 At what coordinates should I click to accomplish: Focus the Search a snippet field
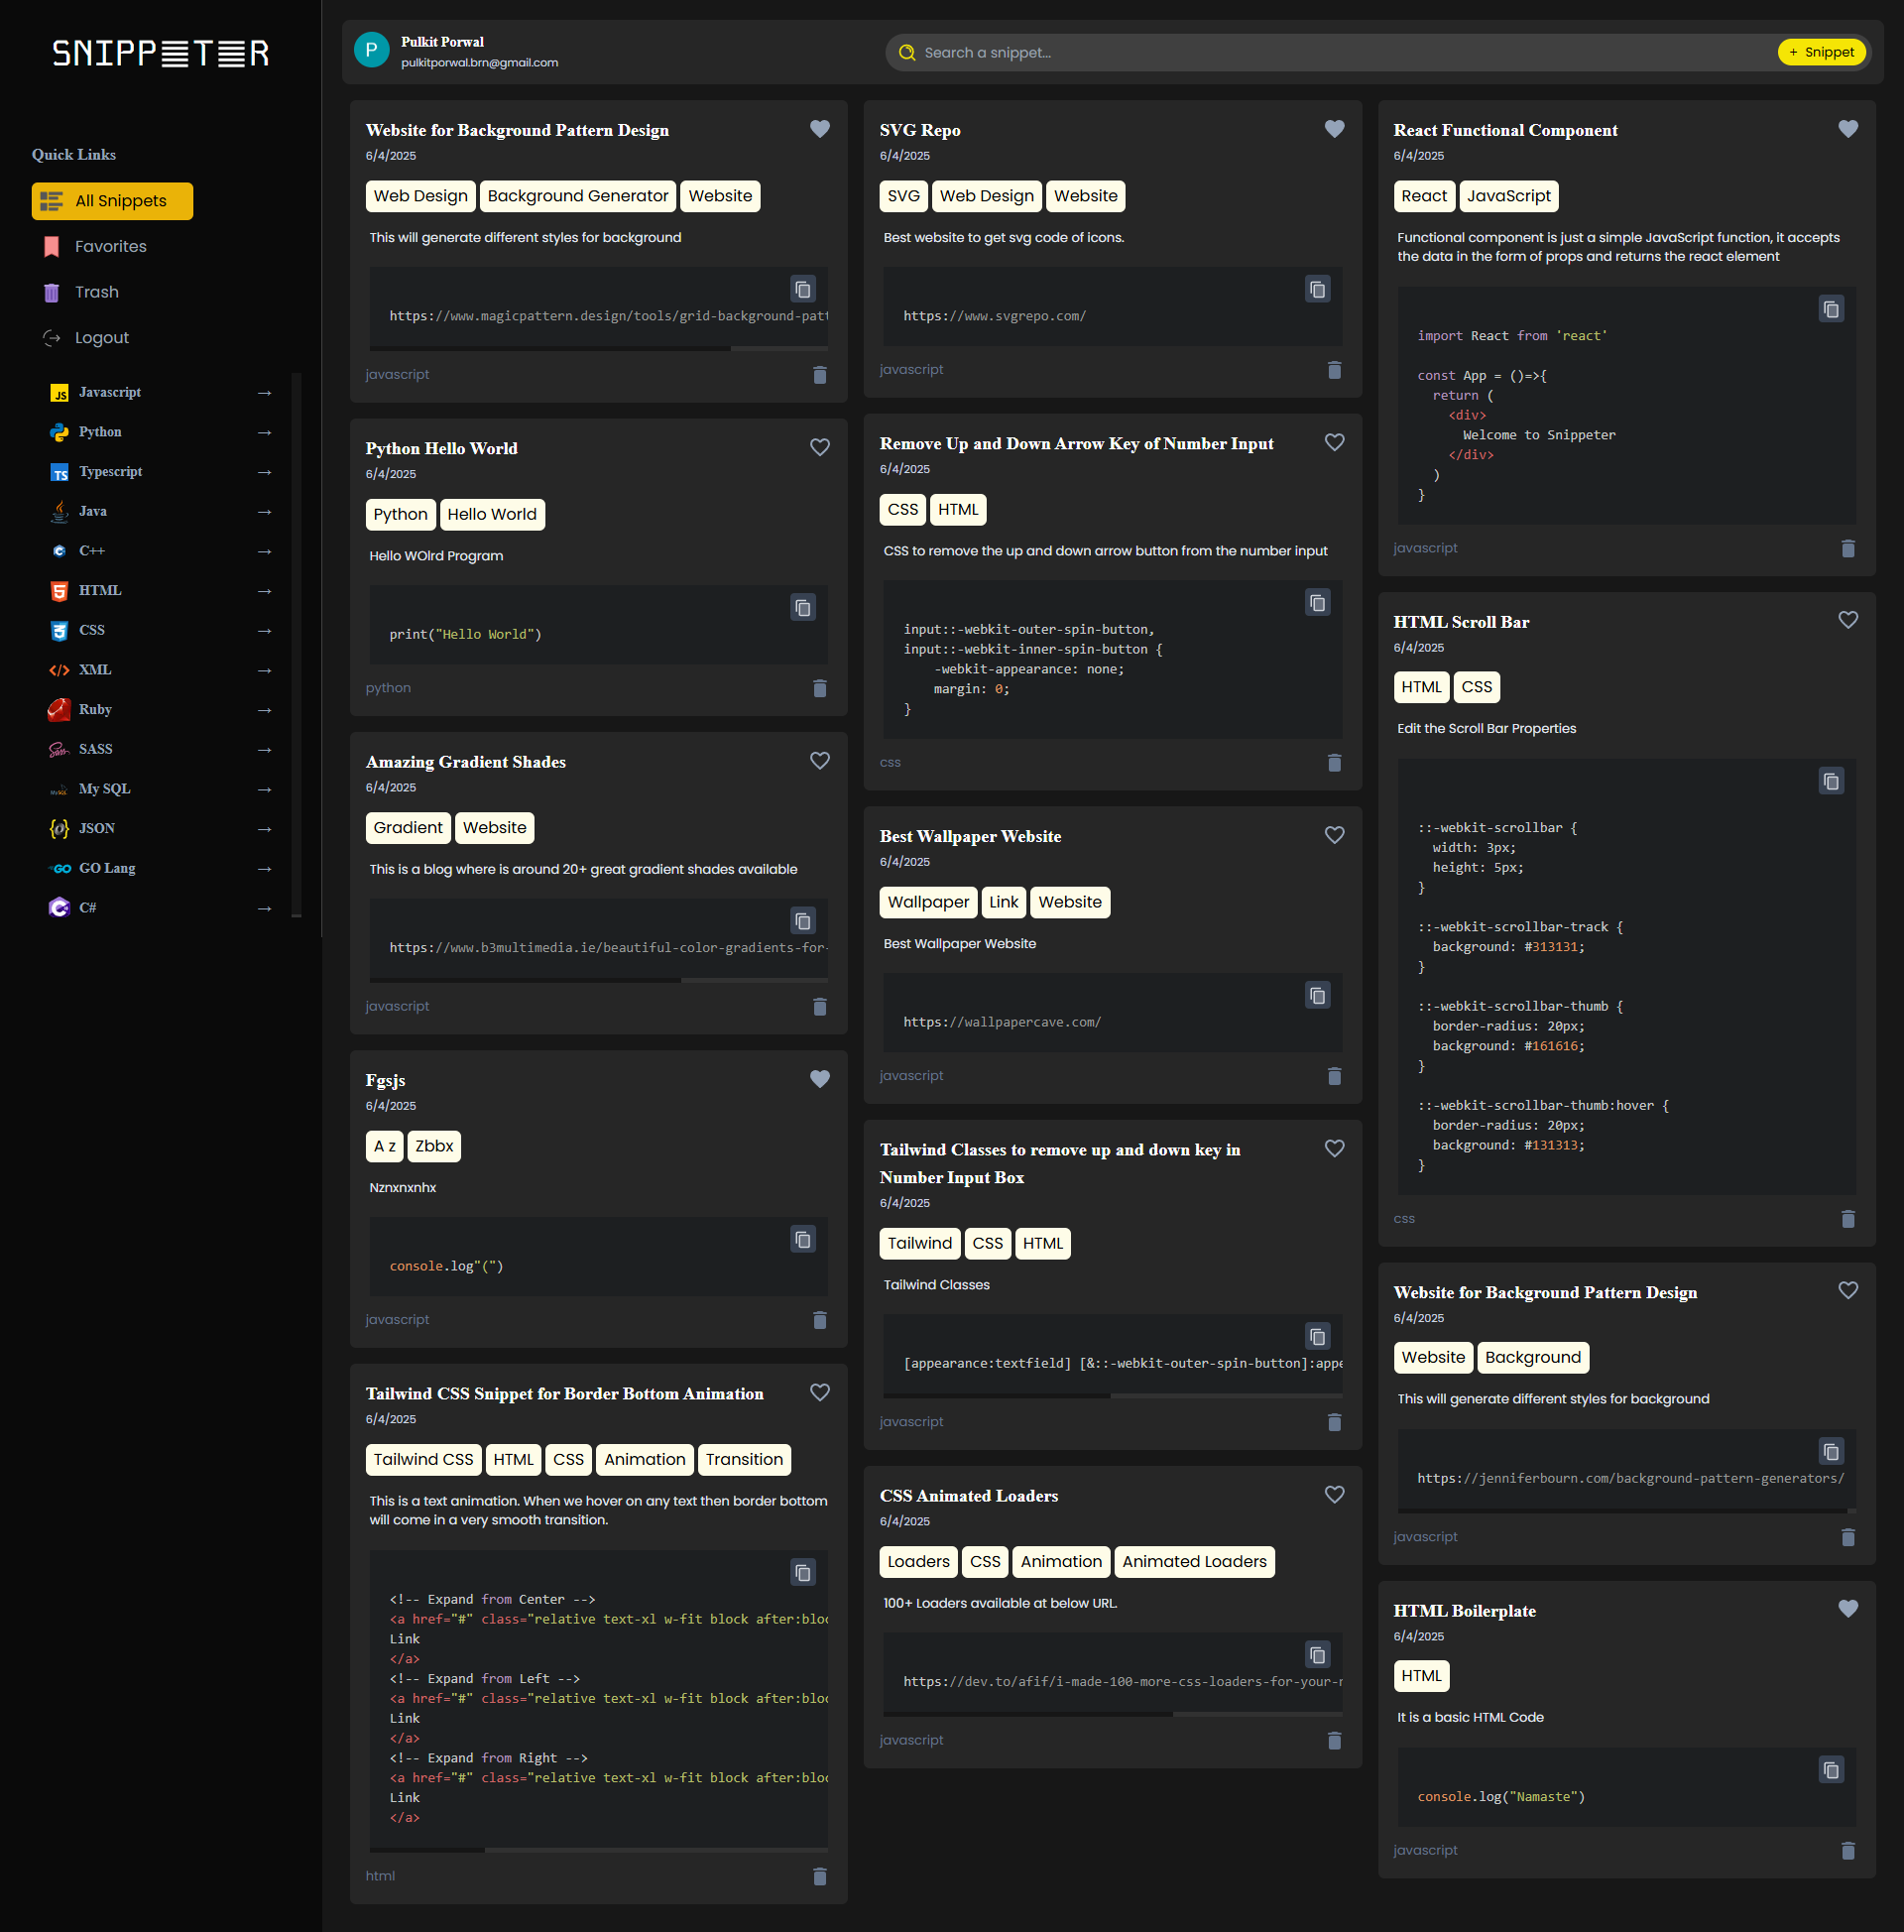(x=1340, y=52)
